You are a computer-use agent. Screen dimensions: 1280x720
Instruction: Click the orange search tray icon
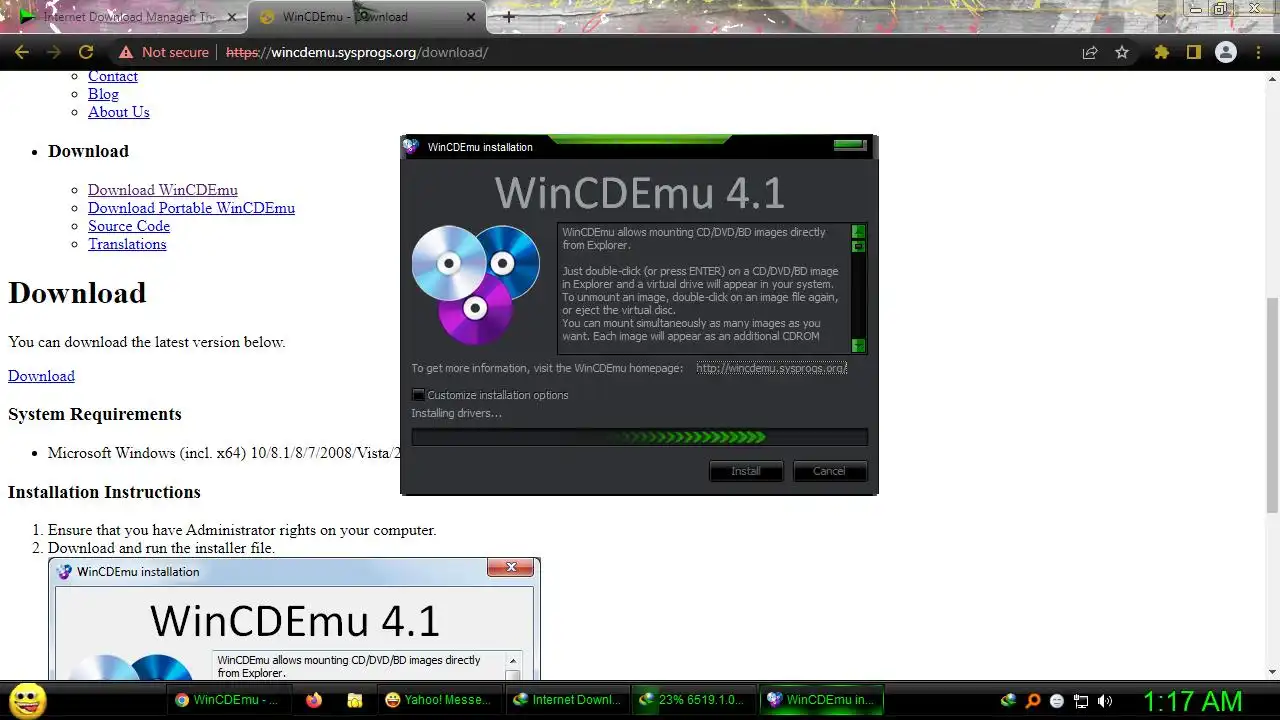1033,701
